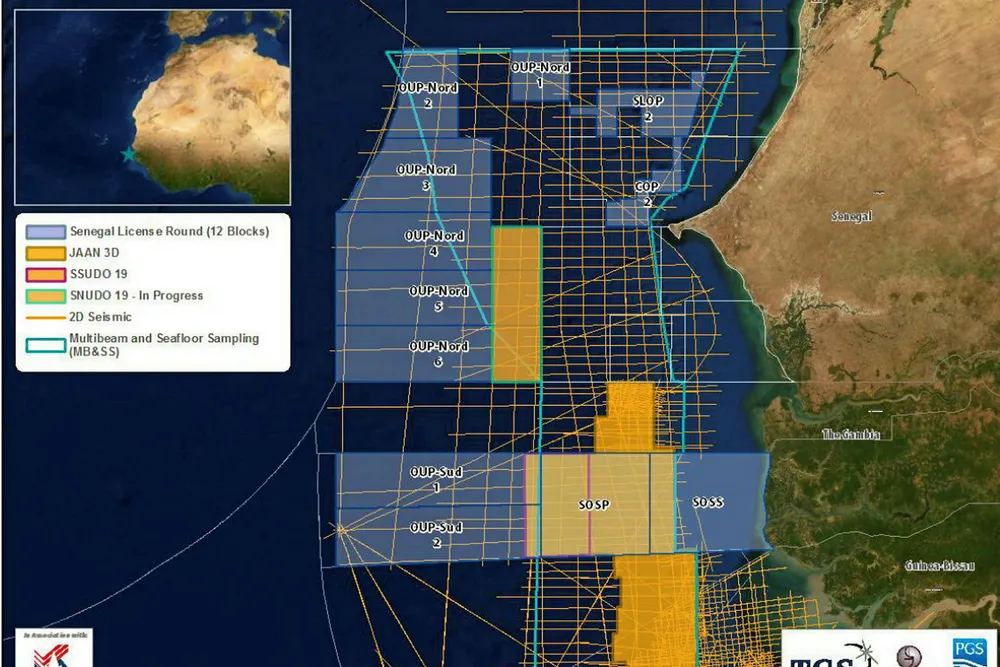The height and width of the screenshot is (667, 1000).
Task: Click the green star marker on inset map
Action: 127,155
